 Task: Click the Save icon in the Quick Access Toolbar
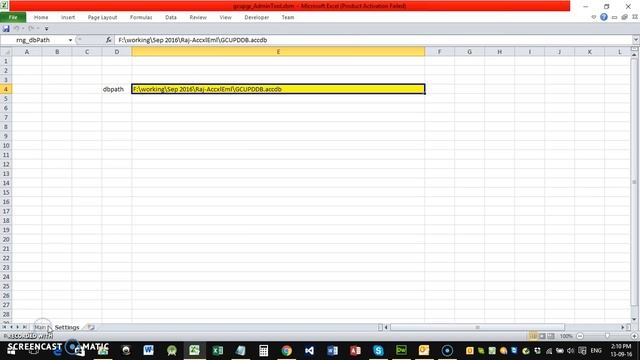(6, 29)
